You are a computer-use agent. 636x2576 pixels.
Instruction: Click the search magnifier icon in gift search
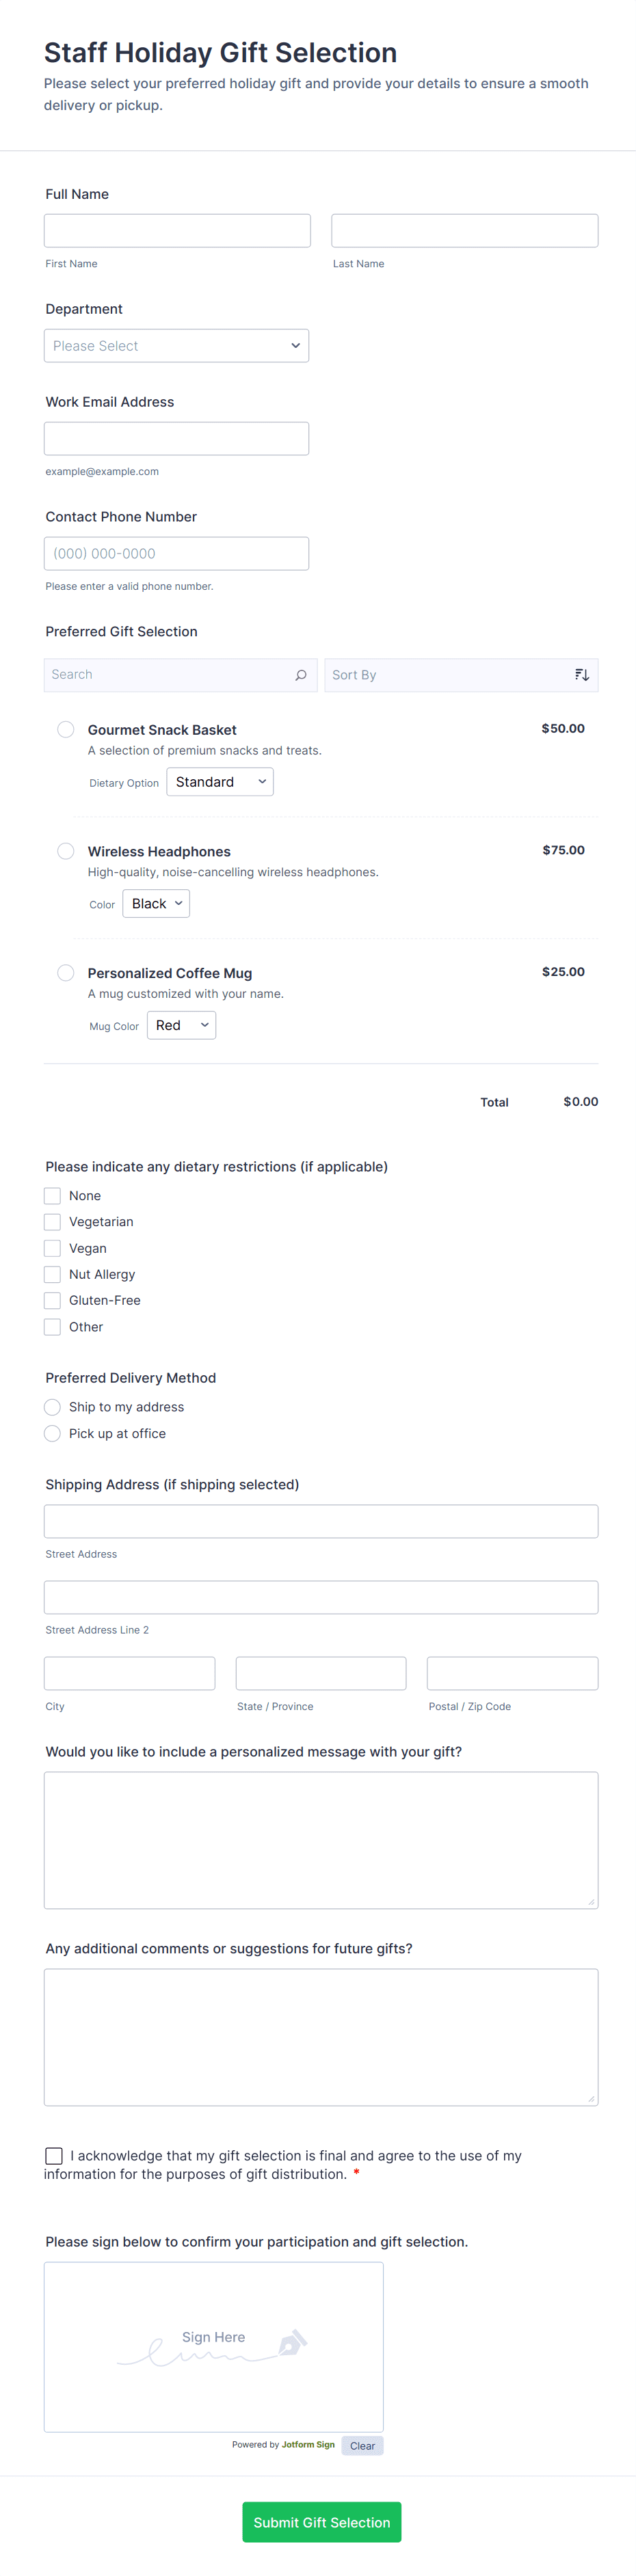(x=300, y=675)
